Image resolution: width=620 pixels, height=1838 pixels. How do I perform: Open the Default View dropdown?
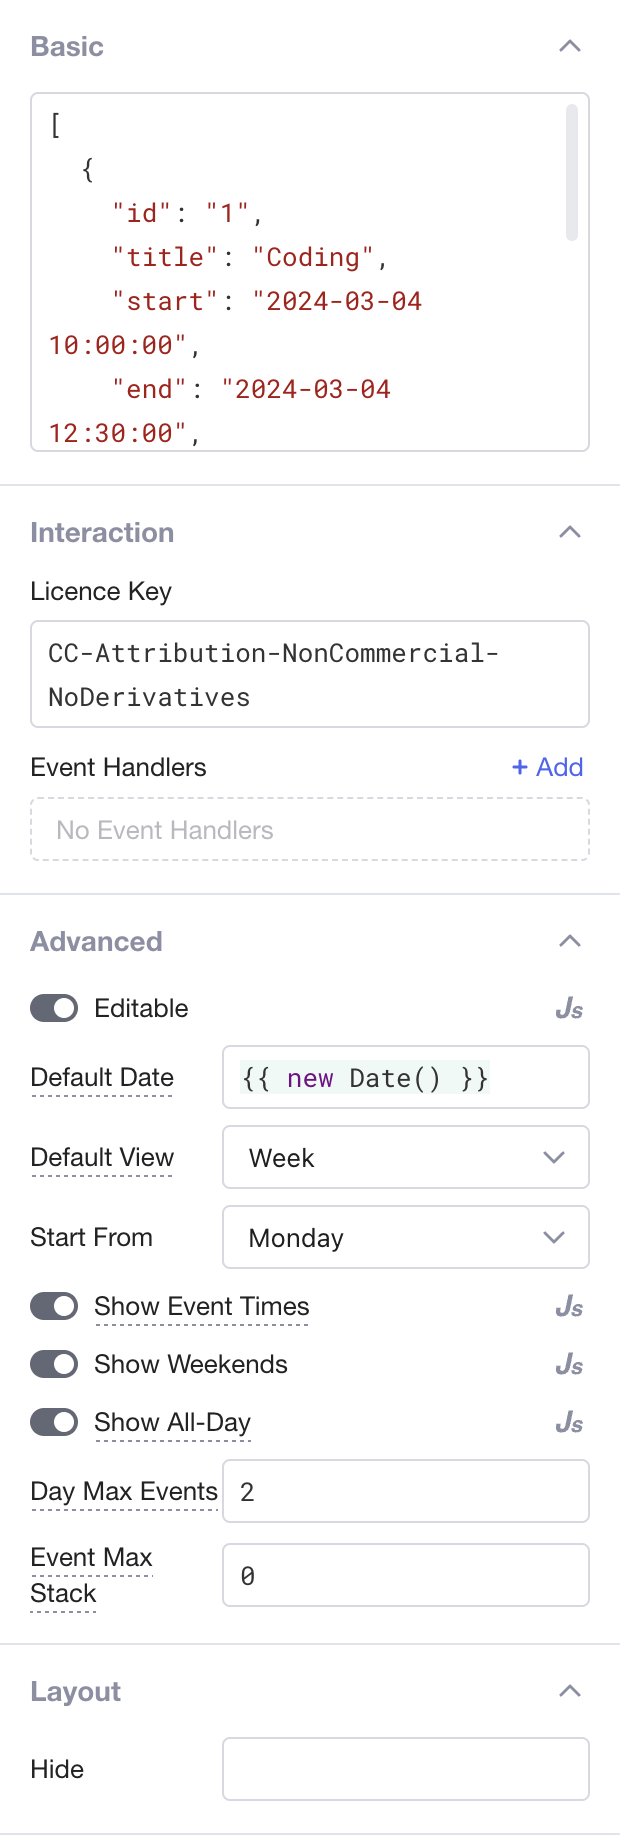[x=405, y=1157]
